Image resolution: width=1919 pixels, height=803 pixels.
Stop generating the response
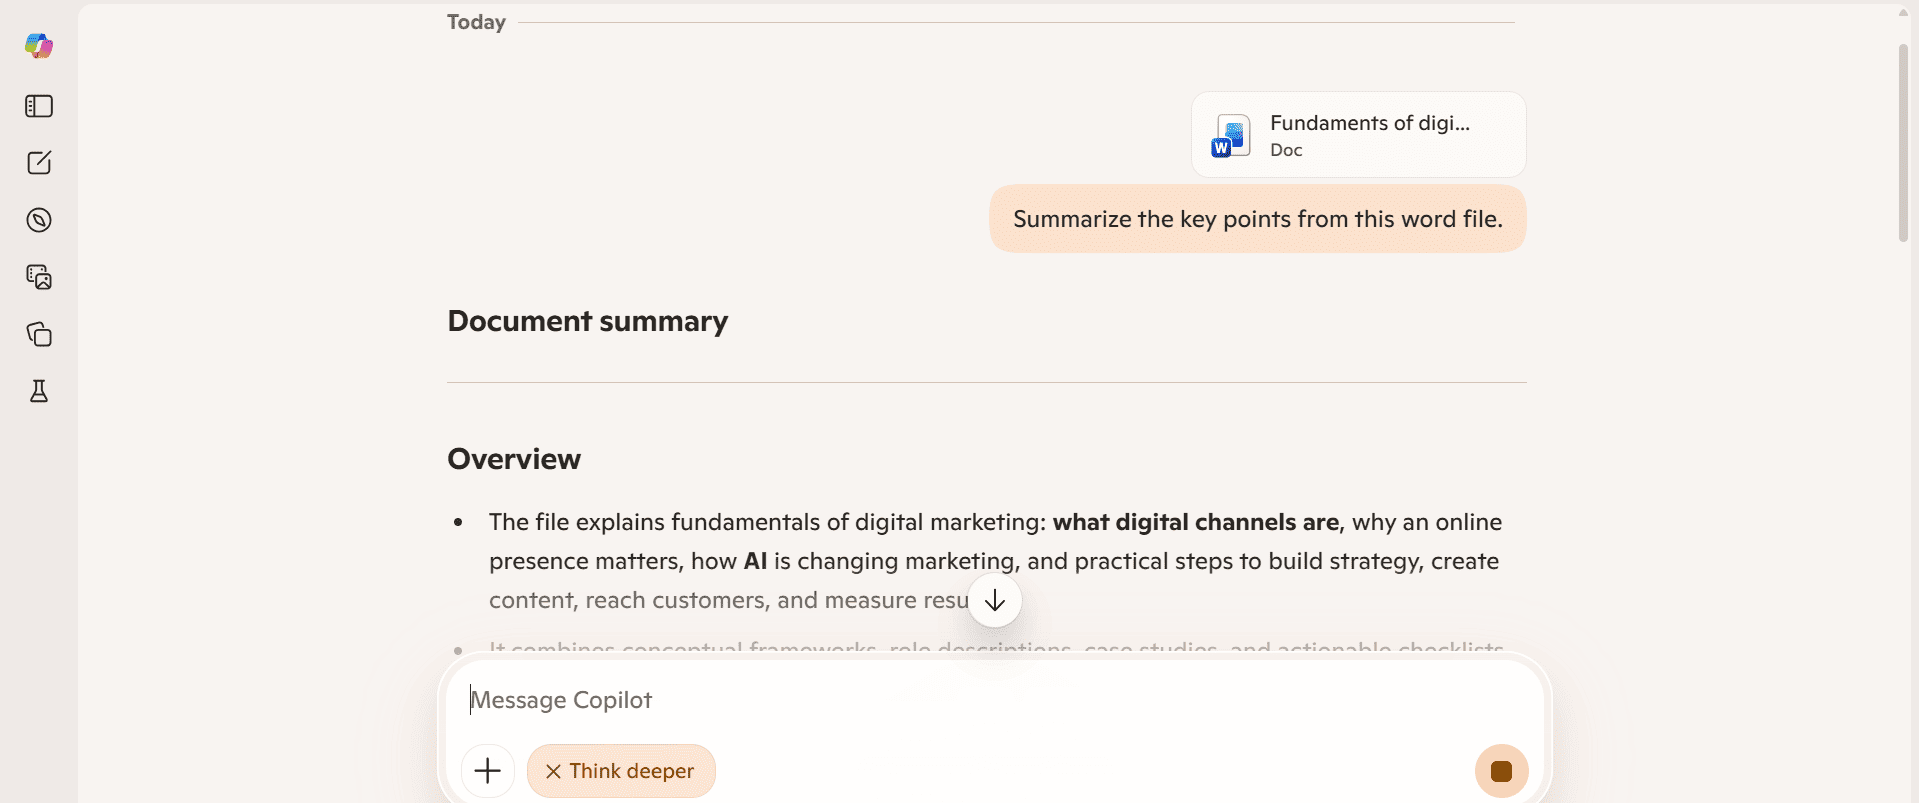[1501, 771]
